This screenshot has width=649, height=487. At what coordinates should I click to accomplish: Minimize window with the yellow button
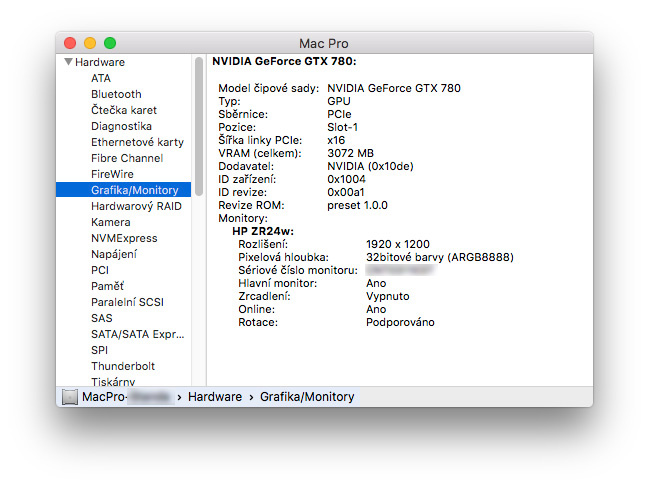90,43
